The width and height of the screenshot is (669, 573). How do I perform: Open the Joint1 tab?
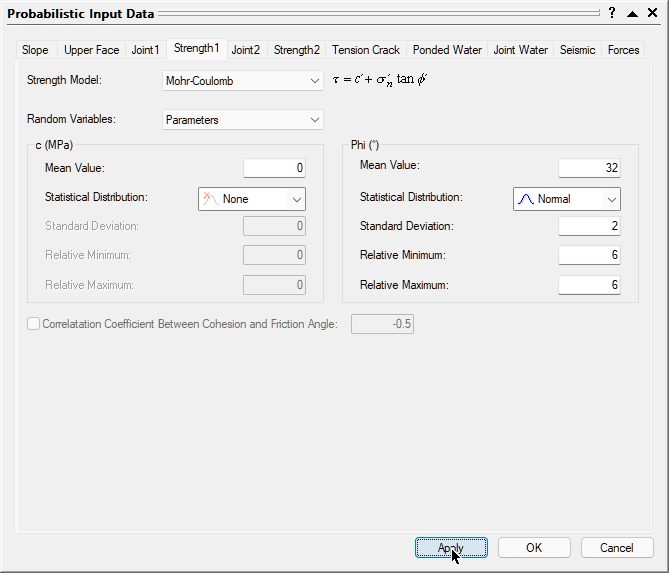tap(145, 50)
